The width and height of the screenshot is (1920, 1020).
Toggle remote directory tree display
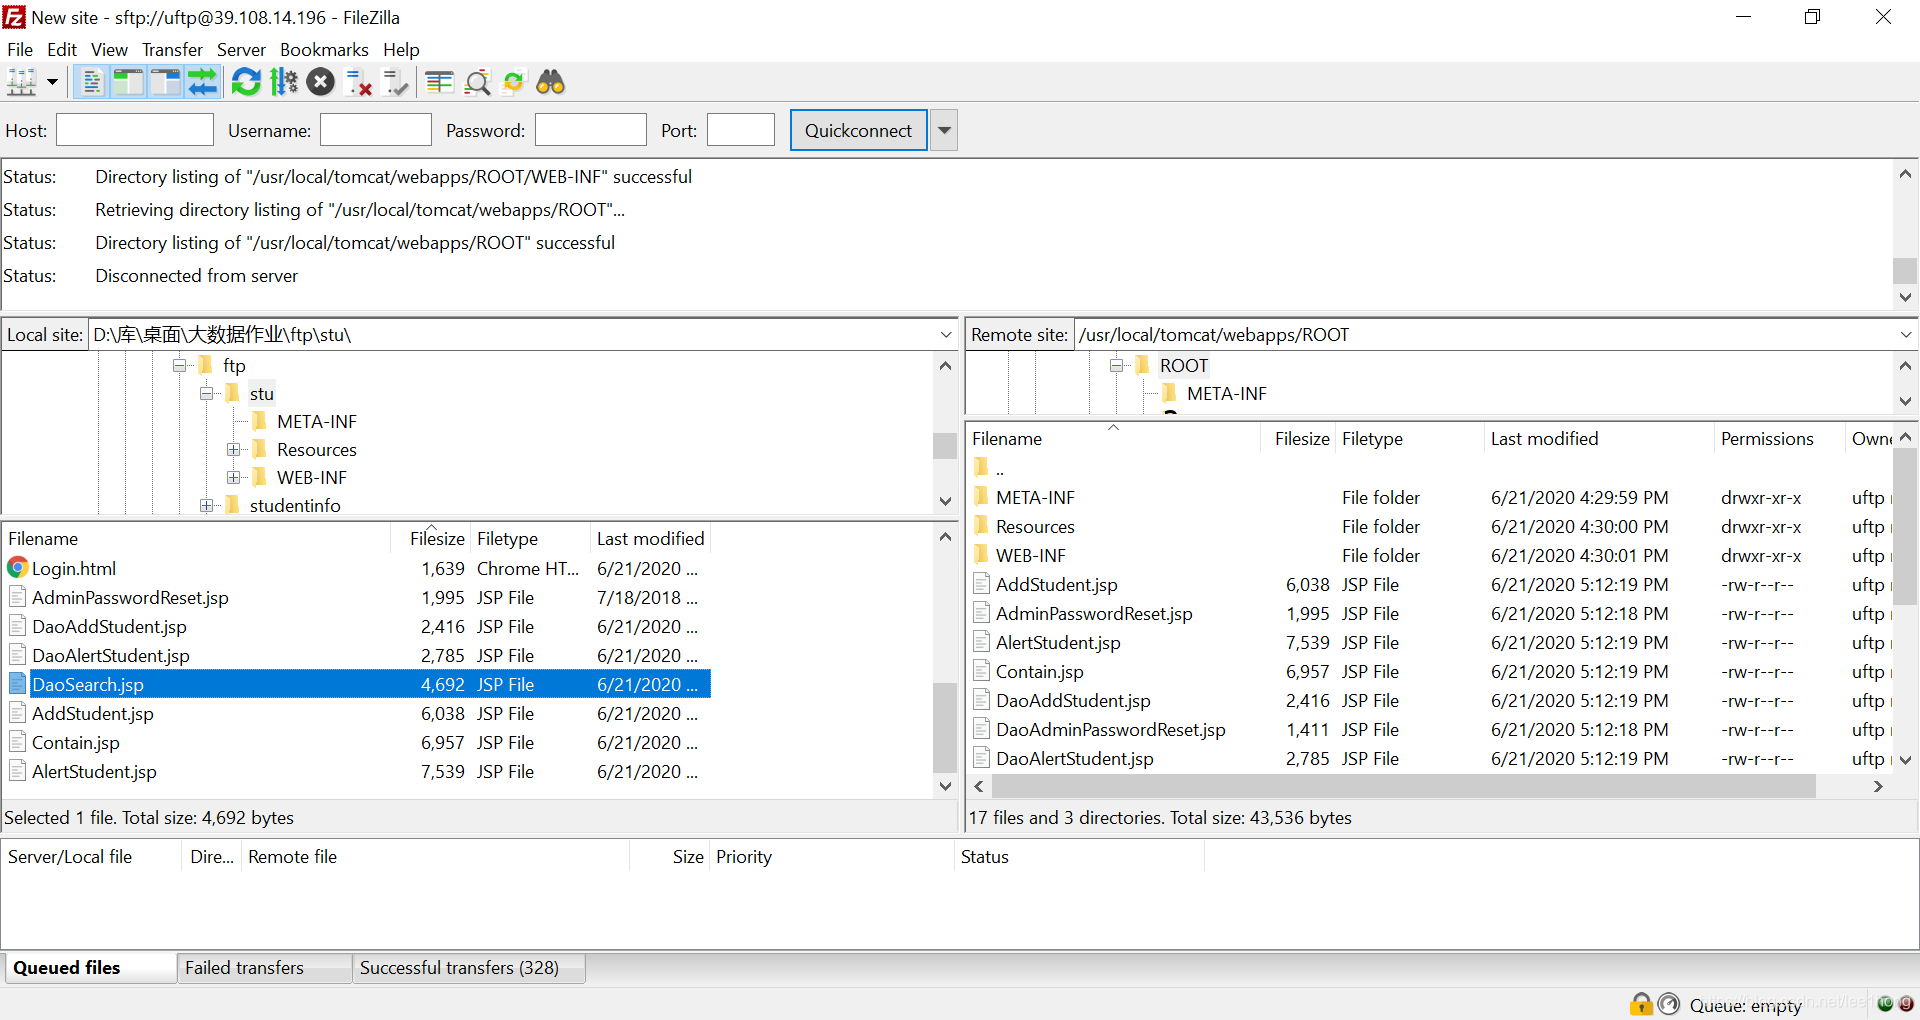(165, 82)
